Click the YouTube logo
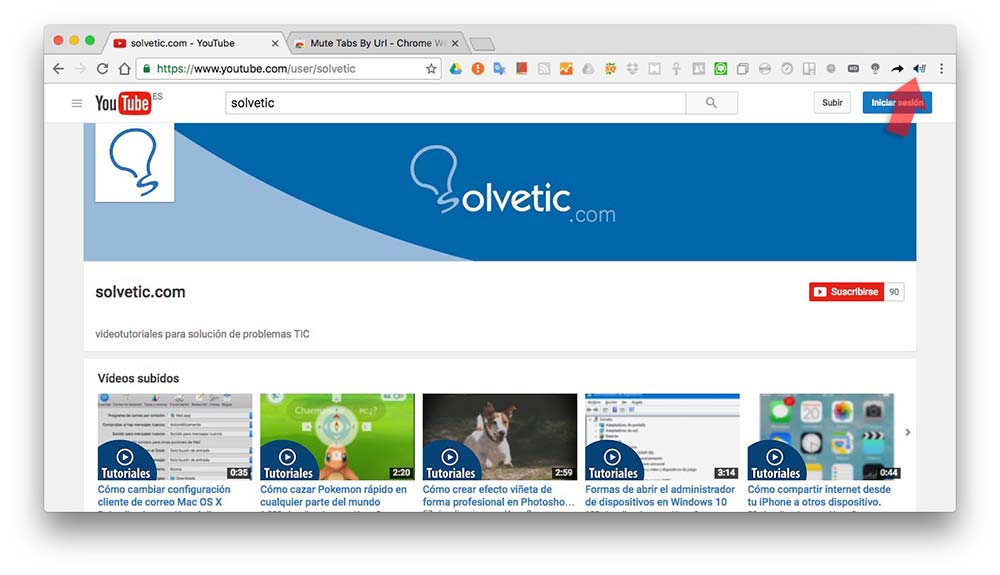1000x575 pixels. click(x=123, y=103)
